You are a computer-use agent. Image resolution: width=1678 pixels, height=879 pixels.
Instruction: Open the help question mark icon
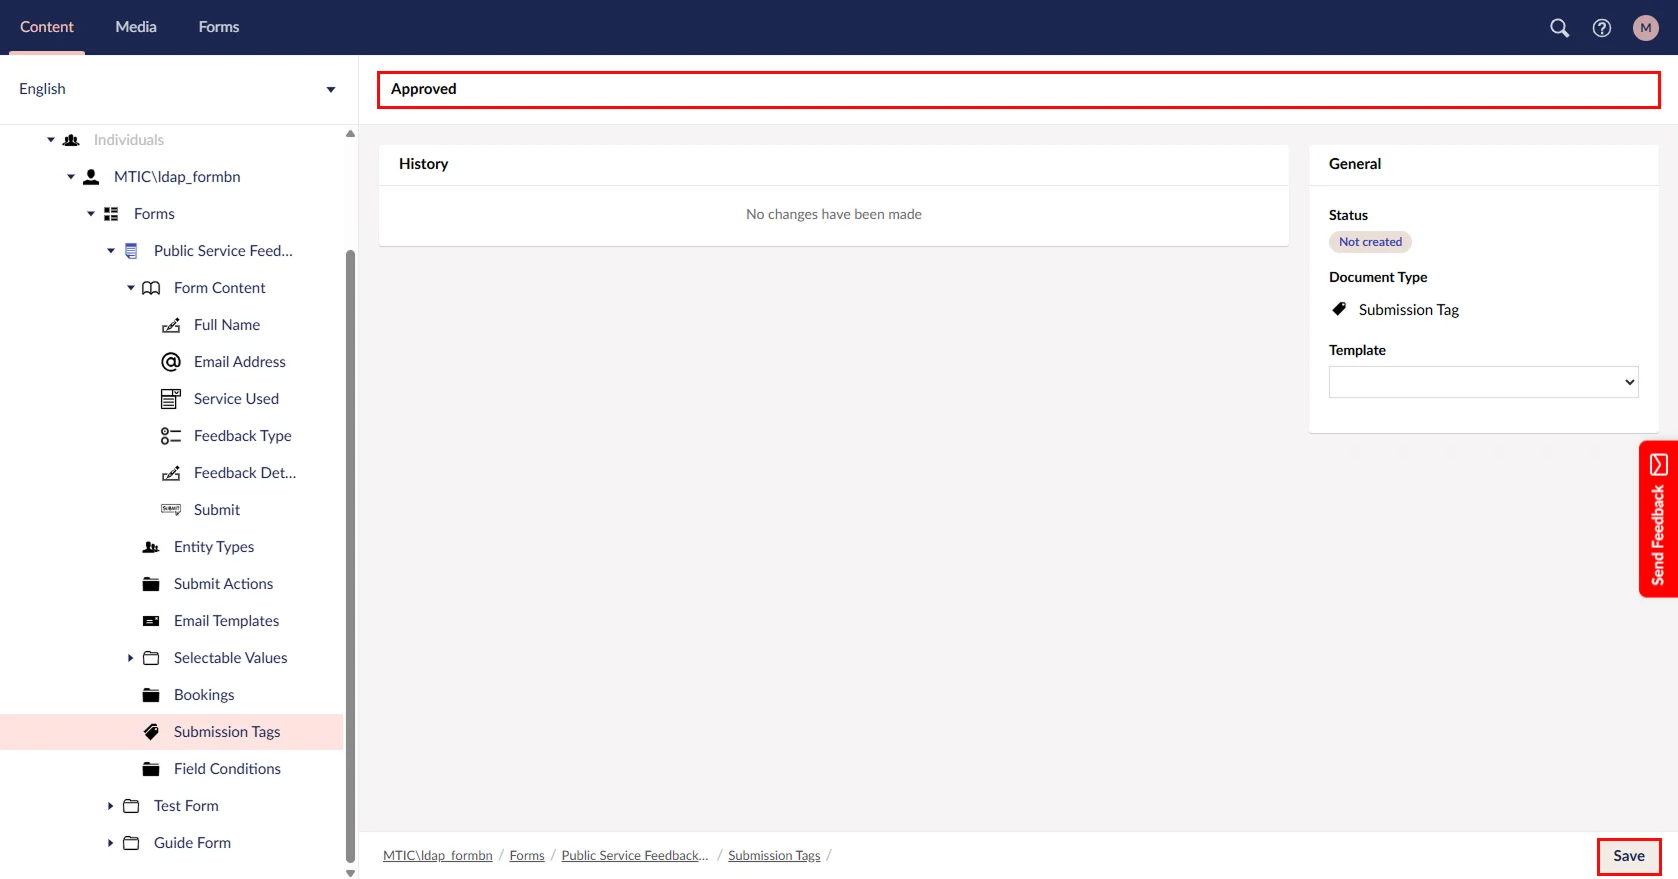pos(1602,28)
